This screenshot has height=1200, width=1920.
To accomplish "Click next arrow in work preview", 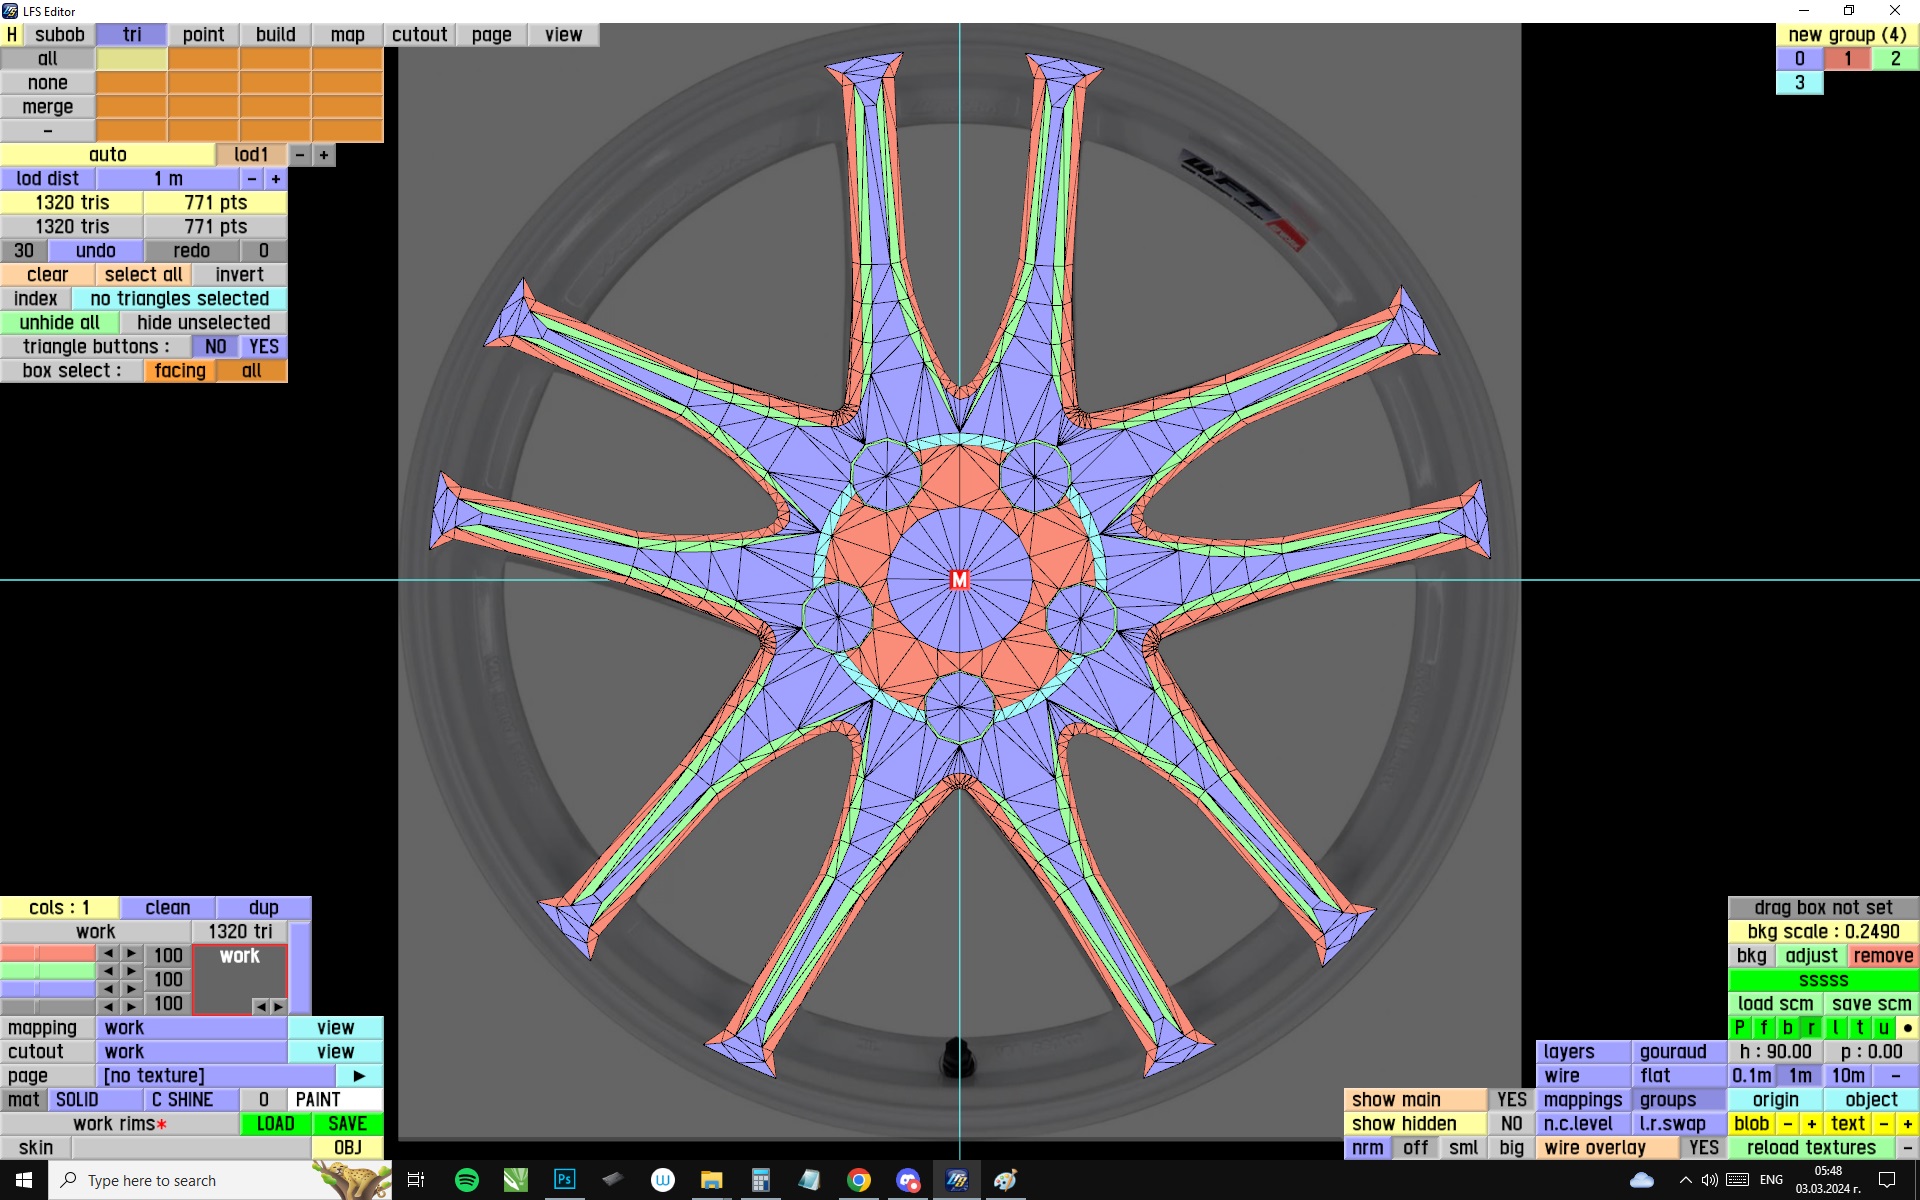I will tap(279, 1006).
